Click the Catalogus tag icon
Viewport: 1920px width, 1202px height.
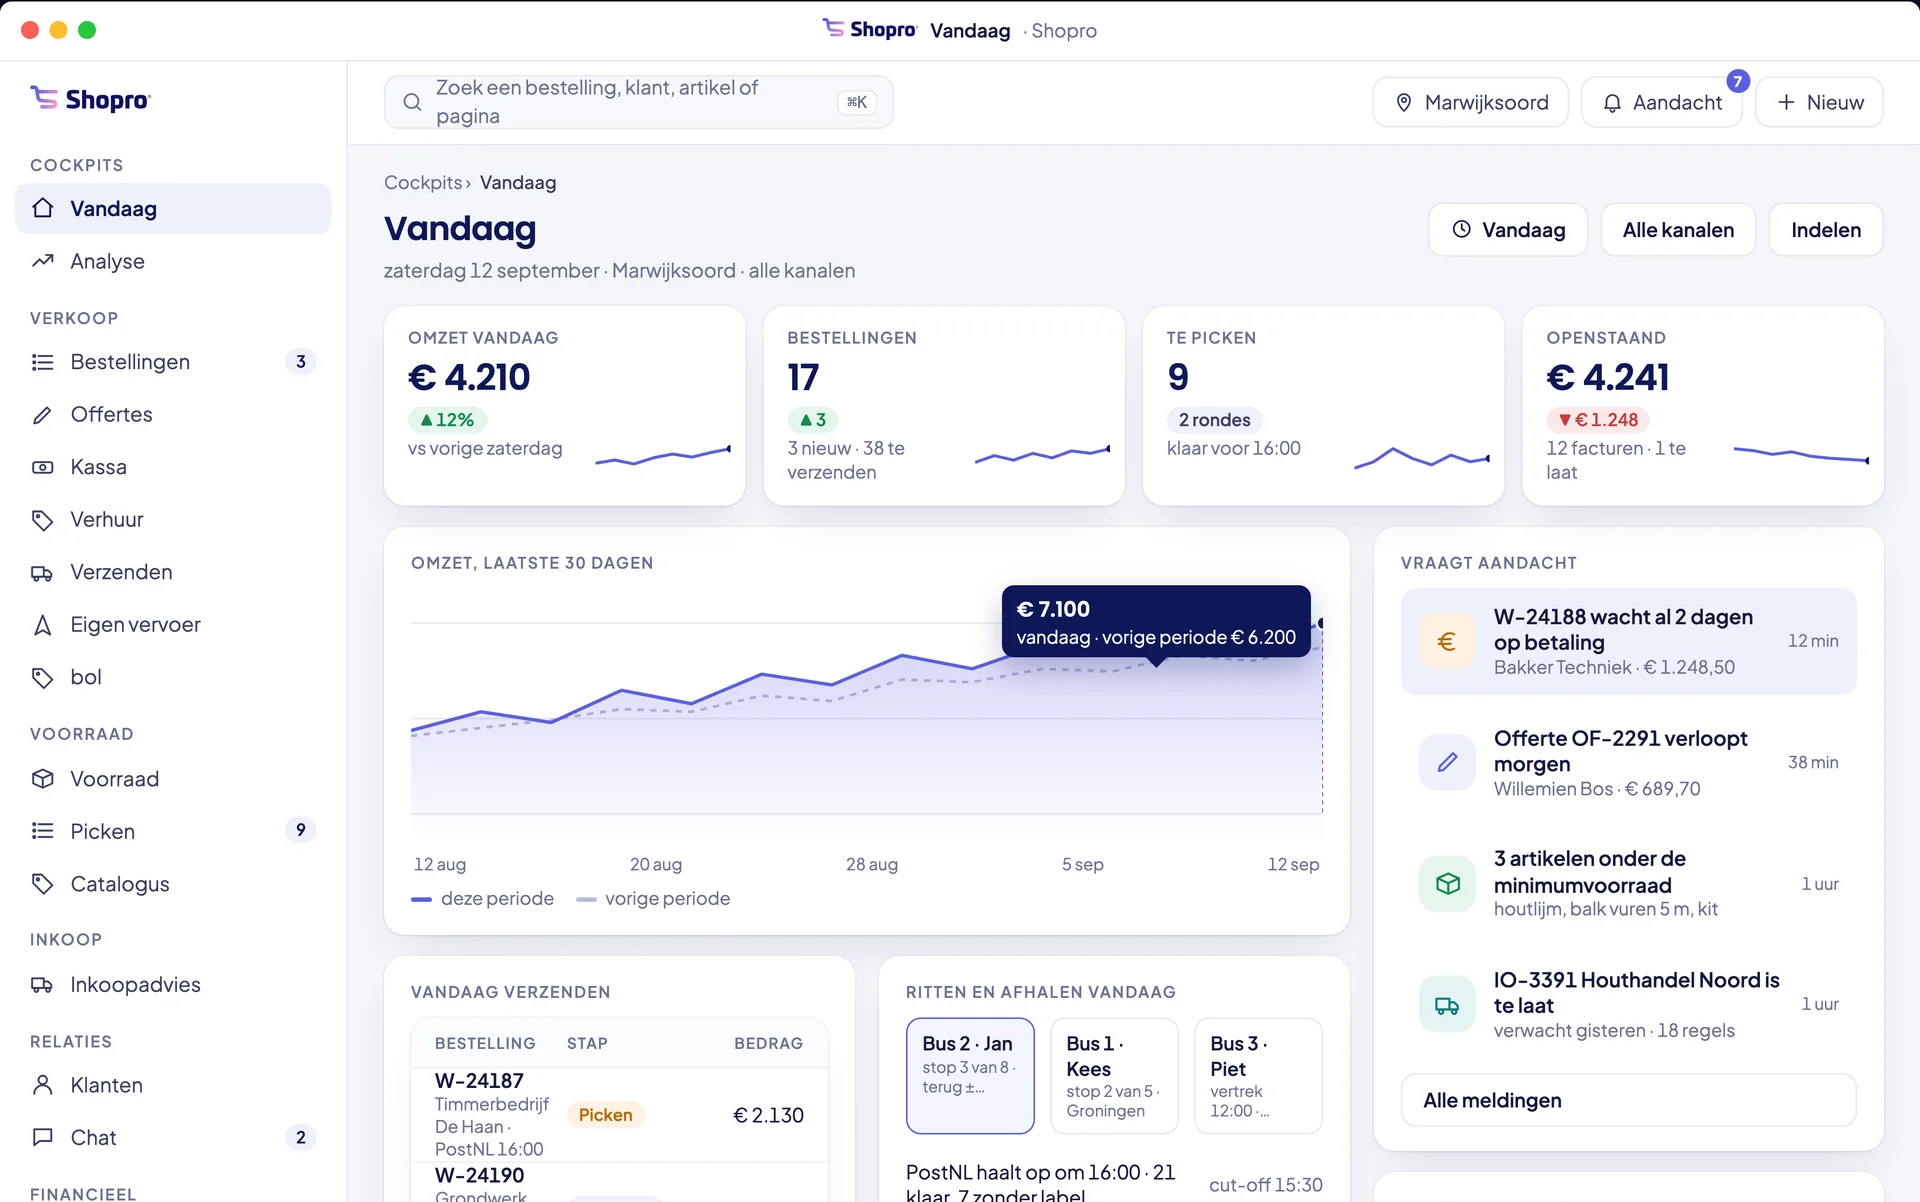click(x=42, y=884)
